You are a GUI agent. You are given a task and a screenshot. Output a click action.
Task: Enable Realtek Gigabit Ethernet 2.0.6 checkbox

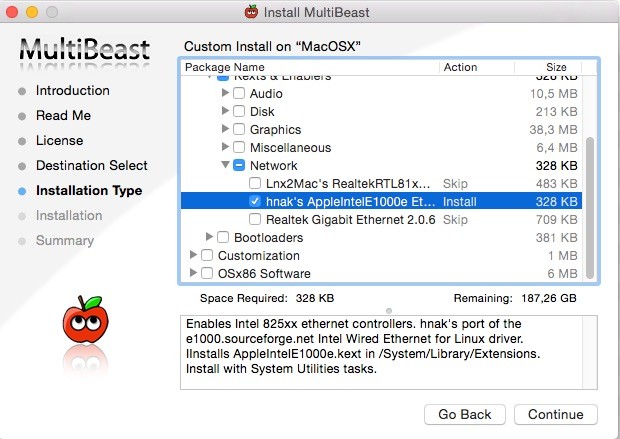click(255, 219)
